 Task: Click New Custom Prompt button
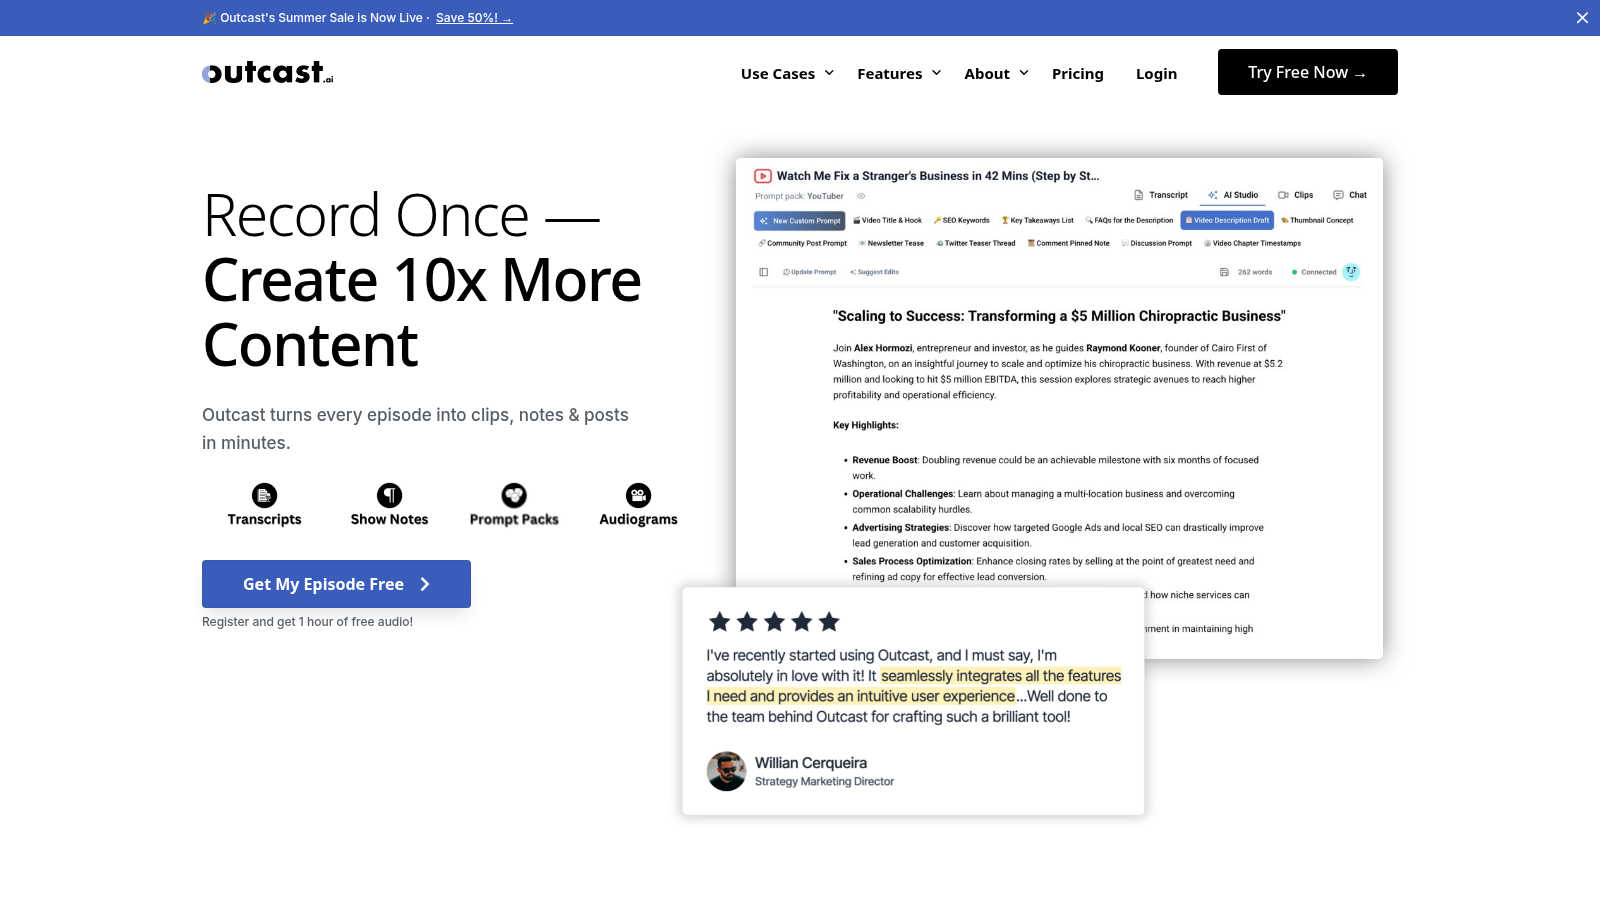800,221
